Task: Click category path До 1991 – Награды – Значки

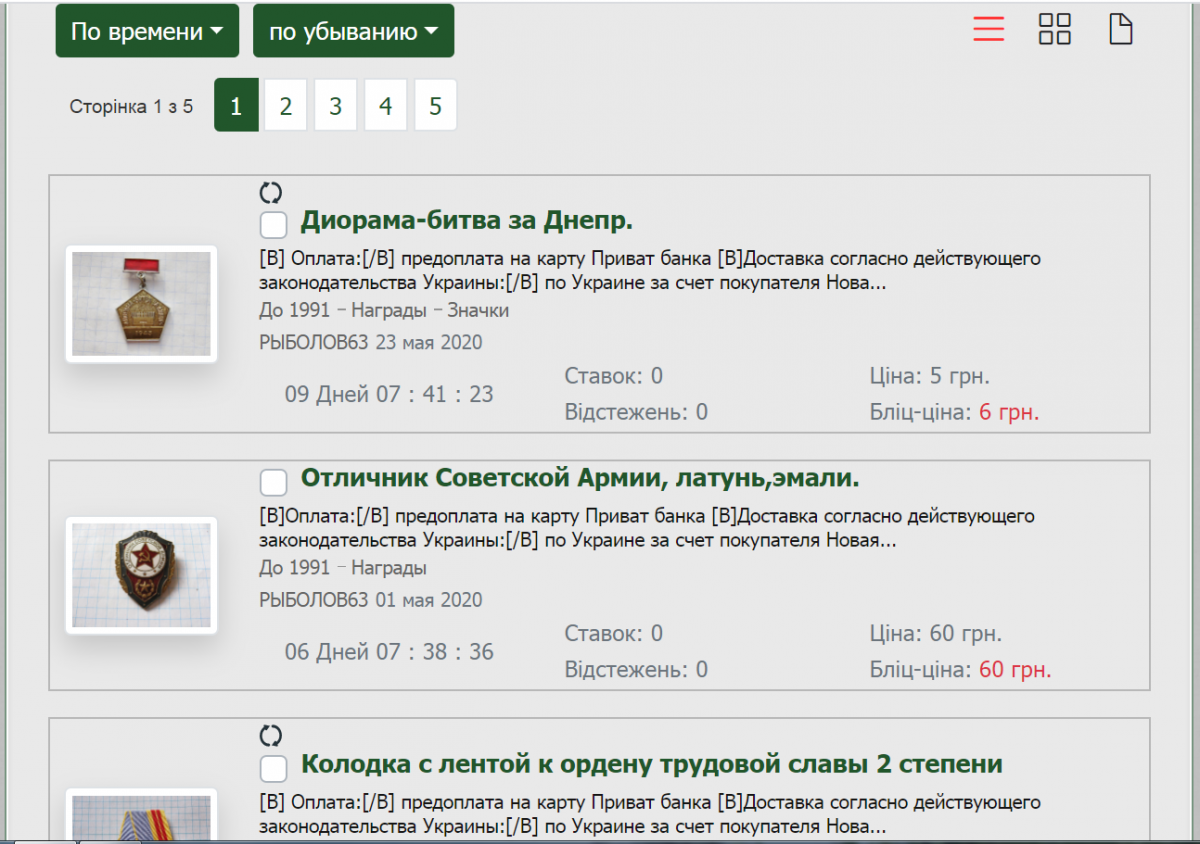Action: (x=384, y=311)
